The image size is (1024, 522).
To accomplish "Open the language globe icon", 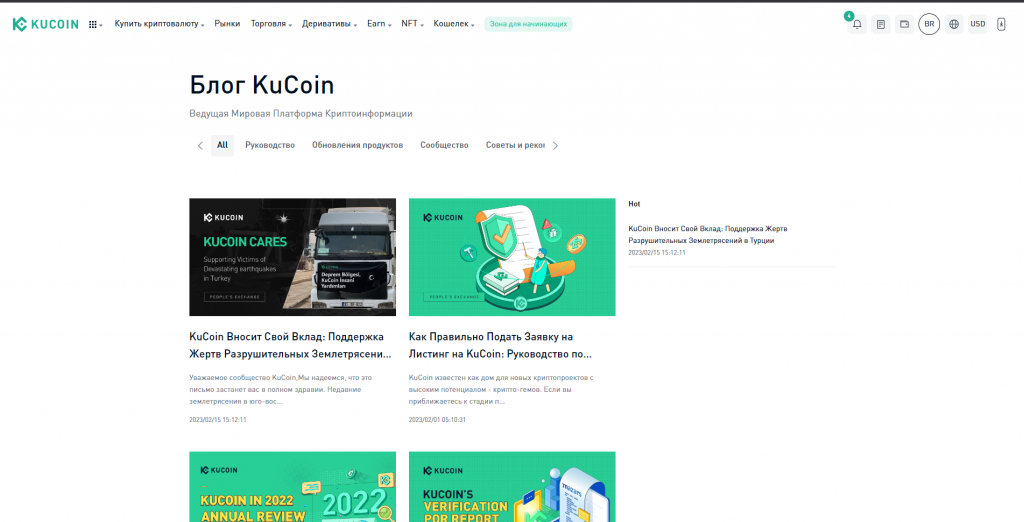I will [954, 24].
